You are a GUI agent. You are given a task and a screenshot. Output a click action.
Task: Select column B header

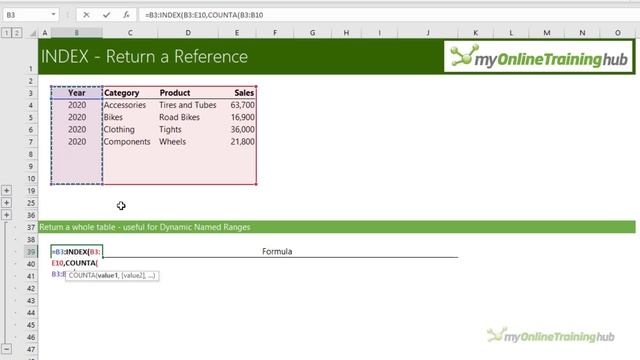[76, 33]
